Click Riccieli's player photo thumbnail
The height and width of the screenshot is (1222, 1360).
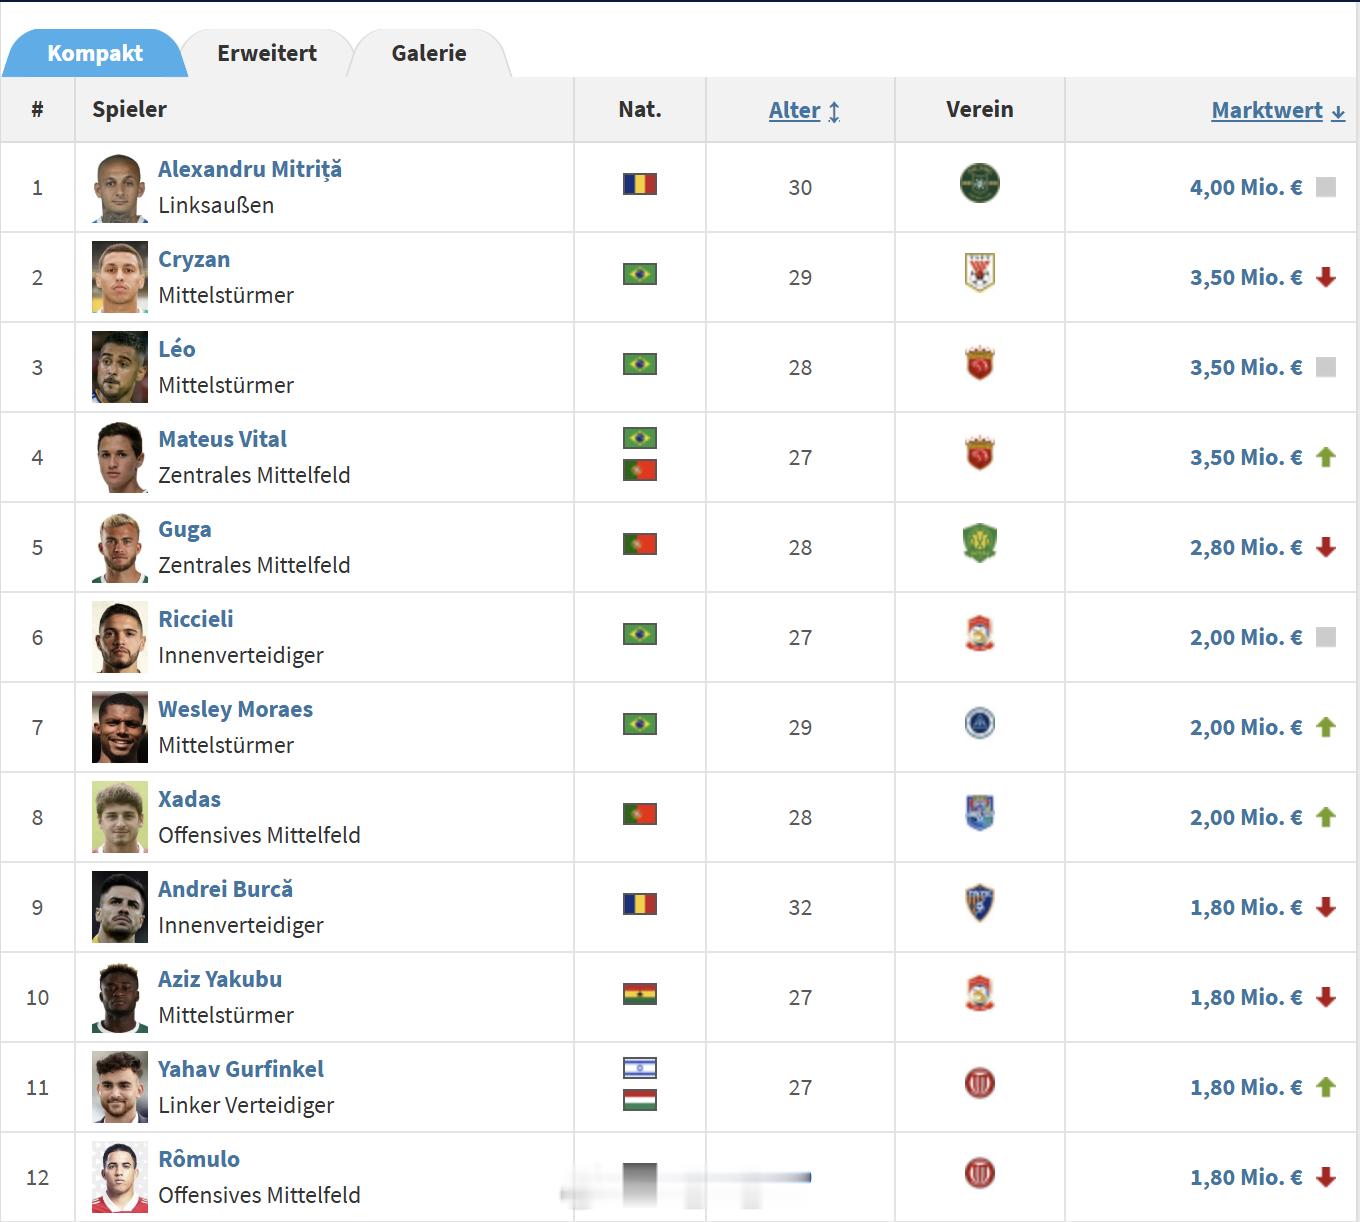[120, 637]
